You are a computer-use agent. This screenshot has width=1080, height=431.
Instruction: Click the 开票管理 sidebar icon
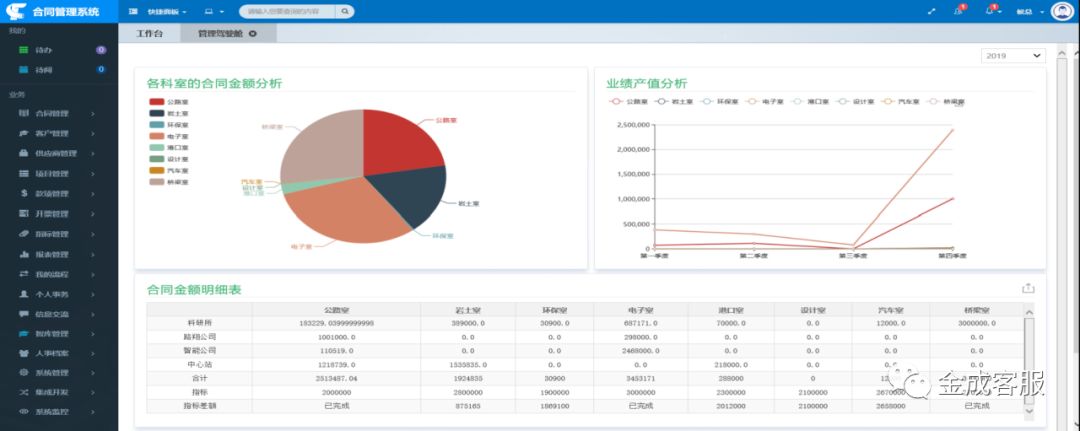(23, 213)
